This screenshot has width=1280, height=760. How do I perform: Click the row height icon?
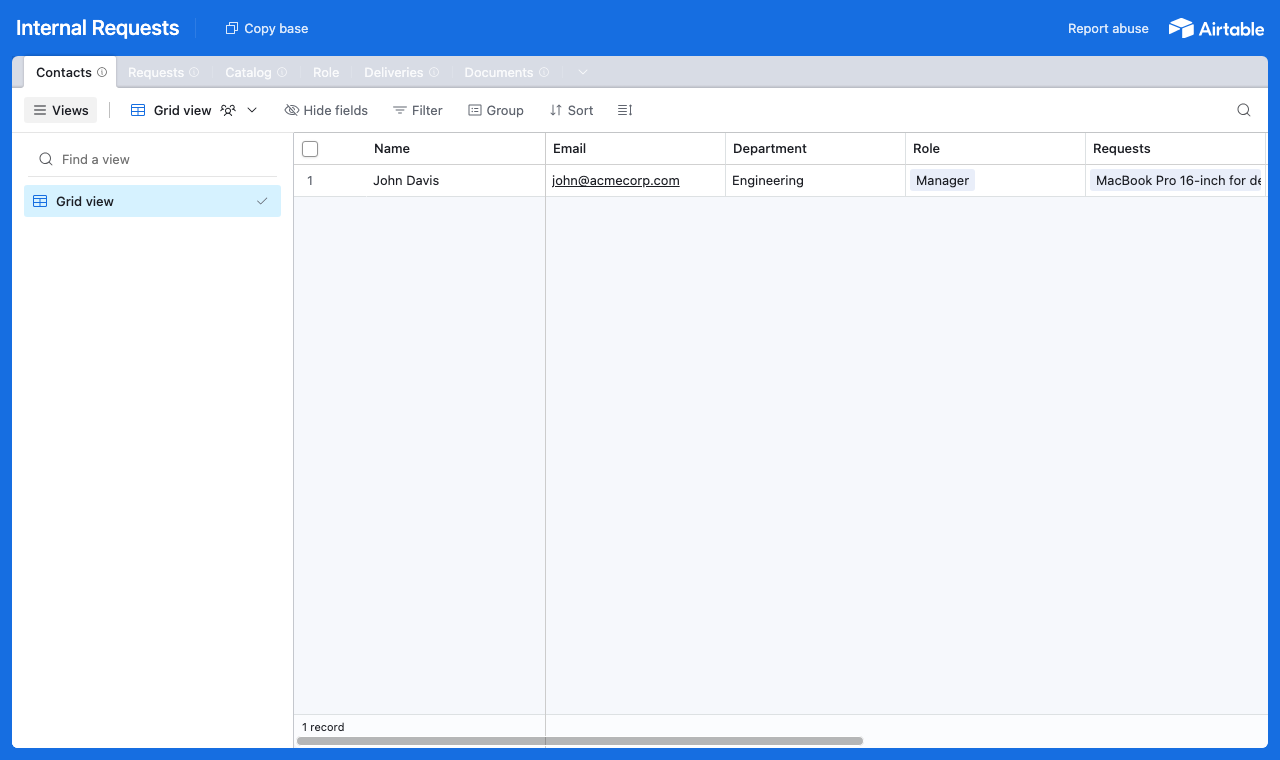(x=625, y=110)
